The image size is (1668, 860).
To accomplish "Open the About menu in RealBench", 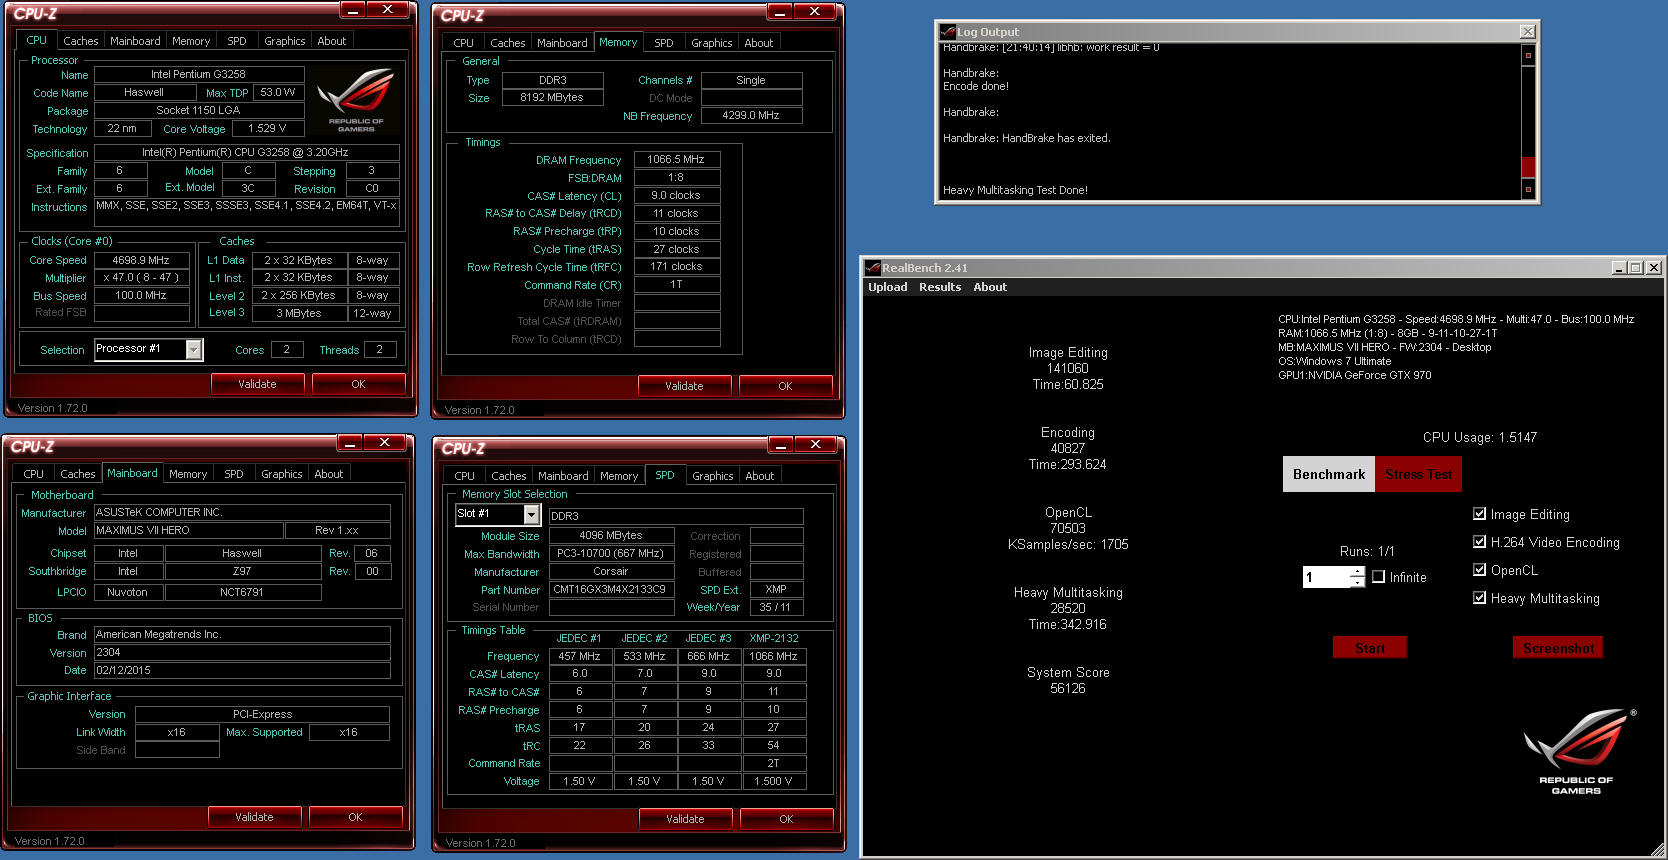I will 990,287.
